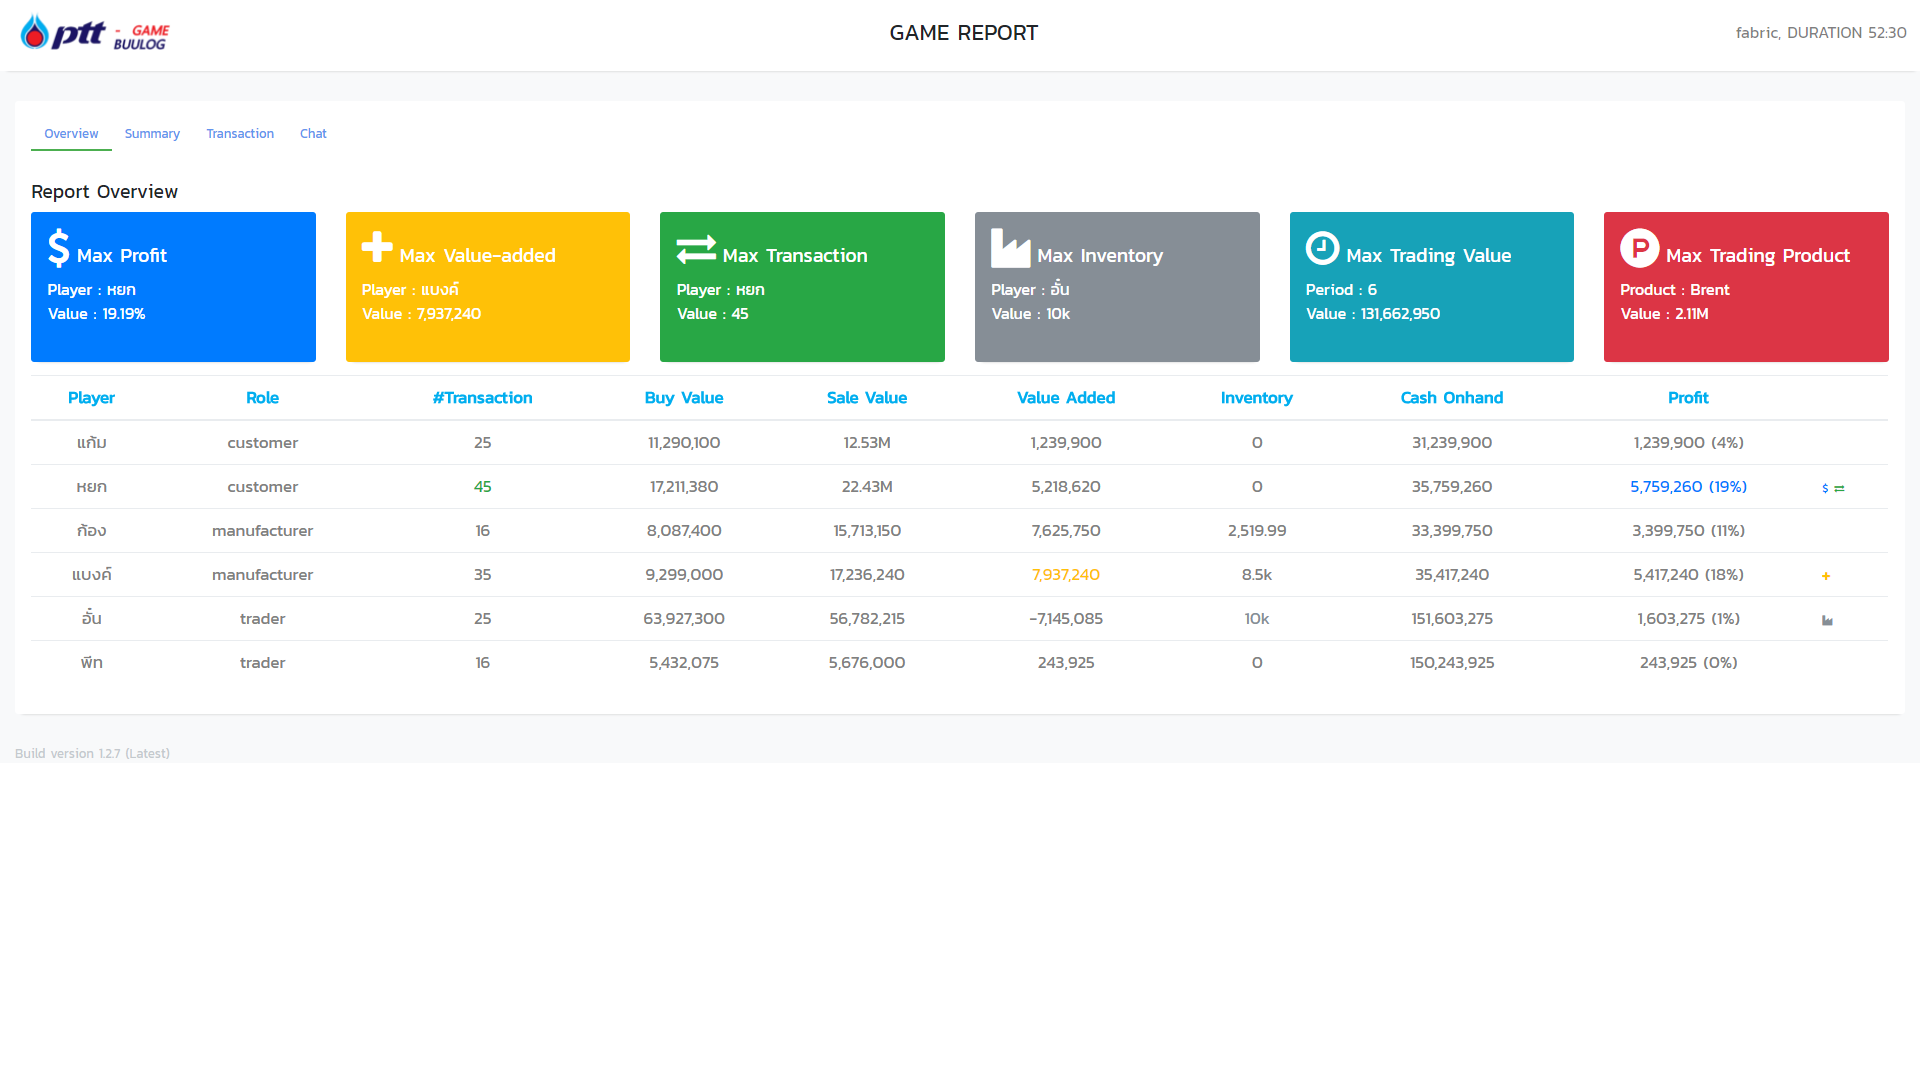The height and width of the screenshot is (1080, 1920).
Task: Click the 63,927,300 buy value cell
Action: 684,619
